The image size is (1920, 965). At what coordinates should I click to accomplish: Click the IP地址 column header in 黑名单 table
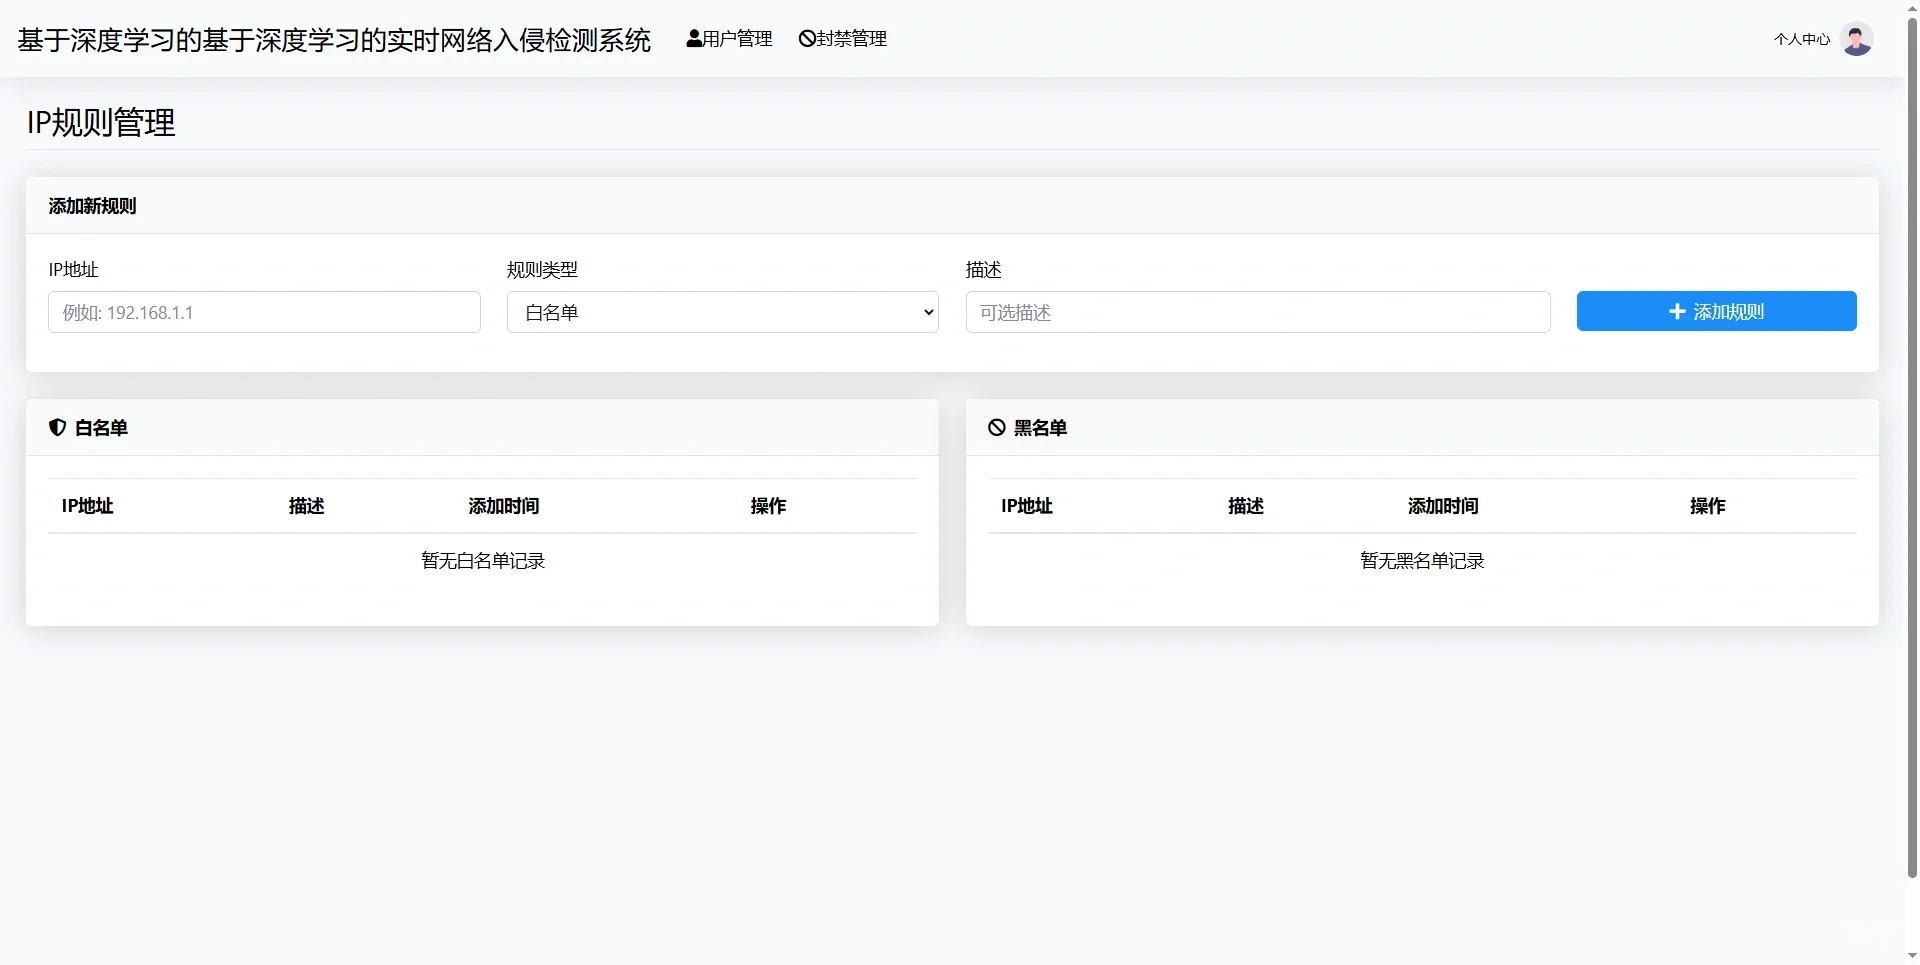1026,506
